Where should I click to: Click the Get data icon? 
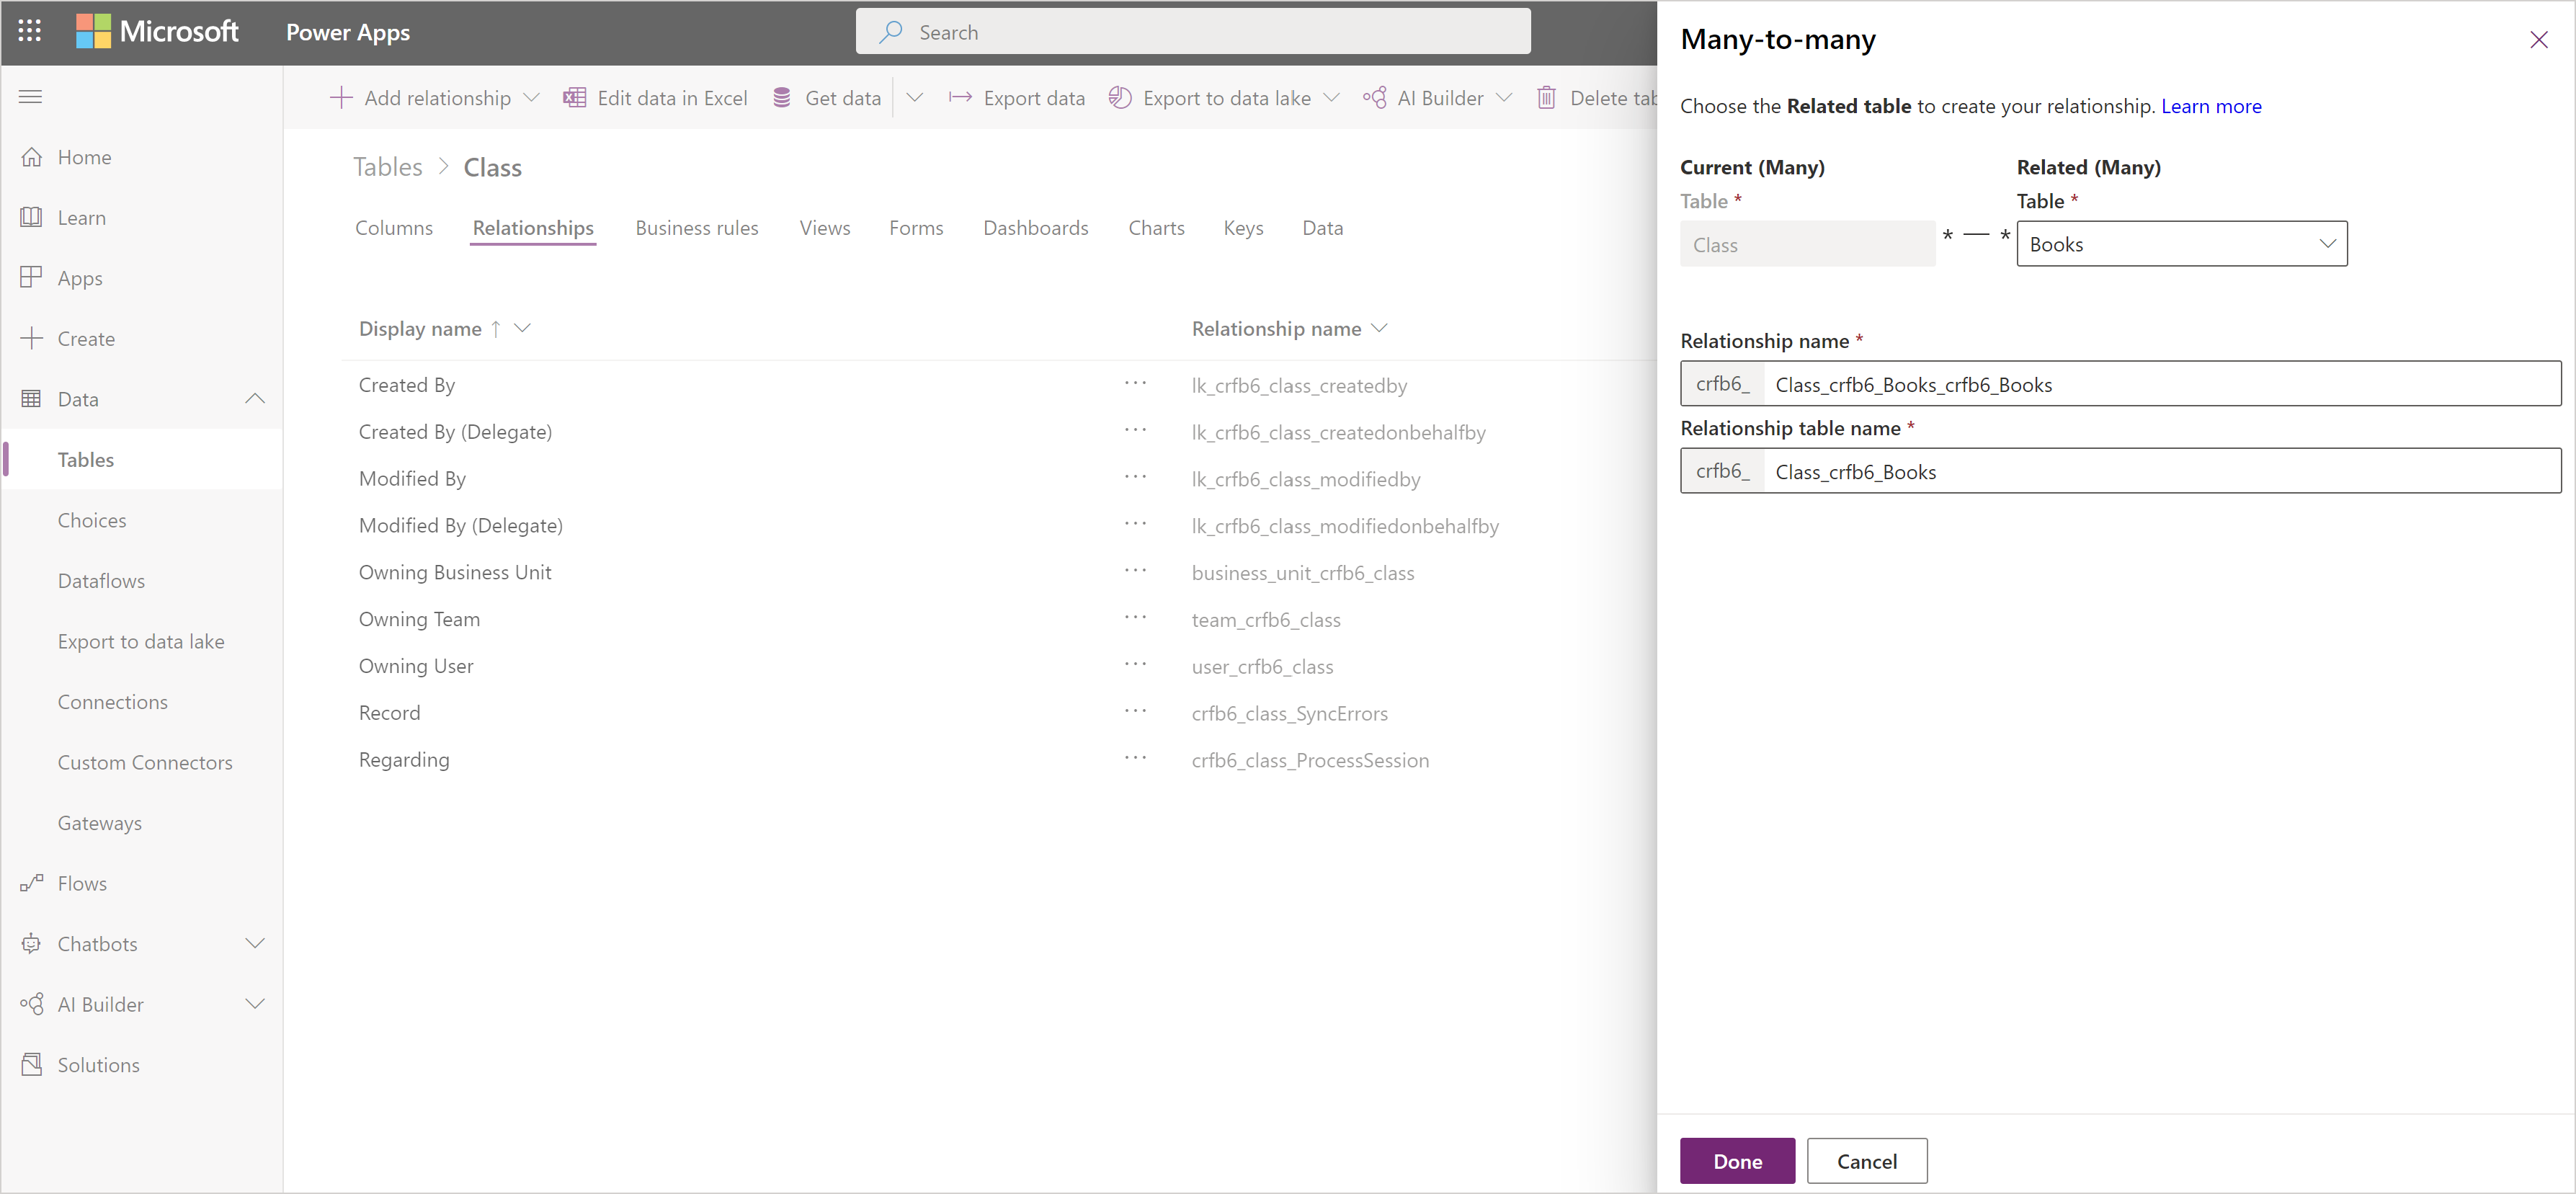pos(780,97)
